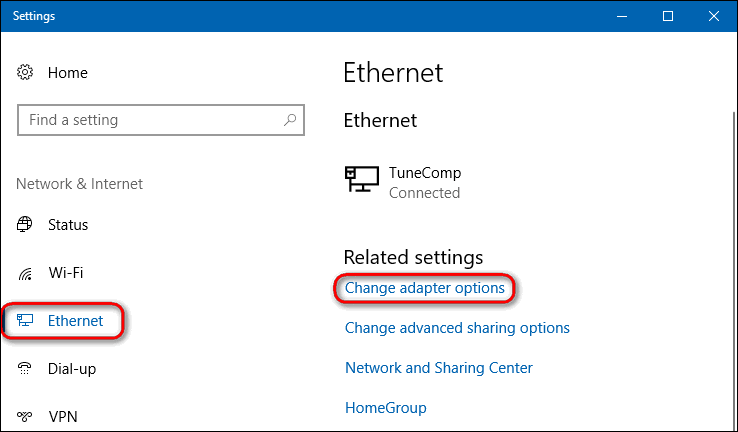Open the Status settings page
738x432 pixels.
[68, 225]
